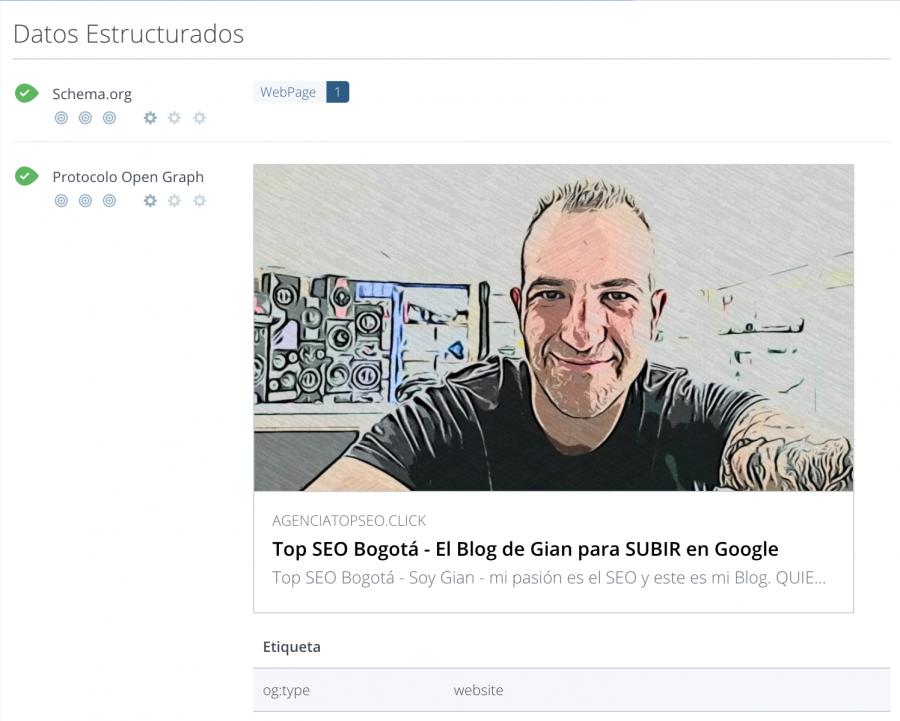Click the green checkmark beside Protocolo Open Graph
The width and height of the screenshot is (900, 721).
(x=26, y=176)
